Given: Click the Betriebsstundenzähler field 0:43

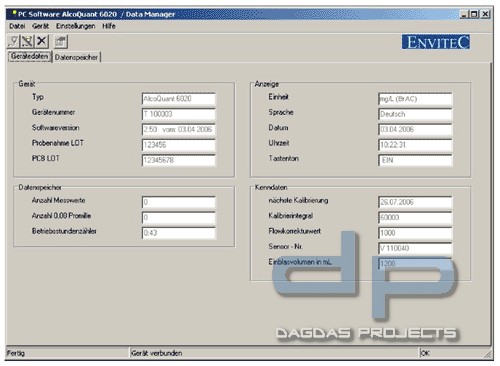Looking at the screenshot, I should [x=179, y=233].
